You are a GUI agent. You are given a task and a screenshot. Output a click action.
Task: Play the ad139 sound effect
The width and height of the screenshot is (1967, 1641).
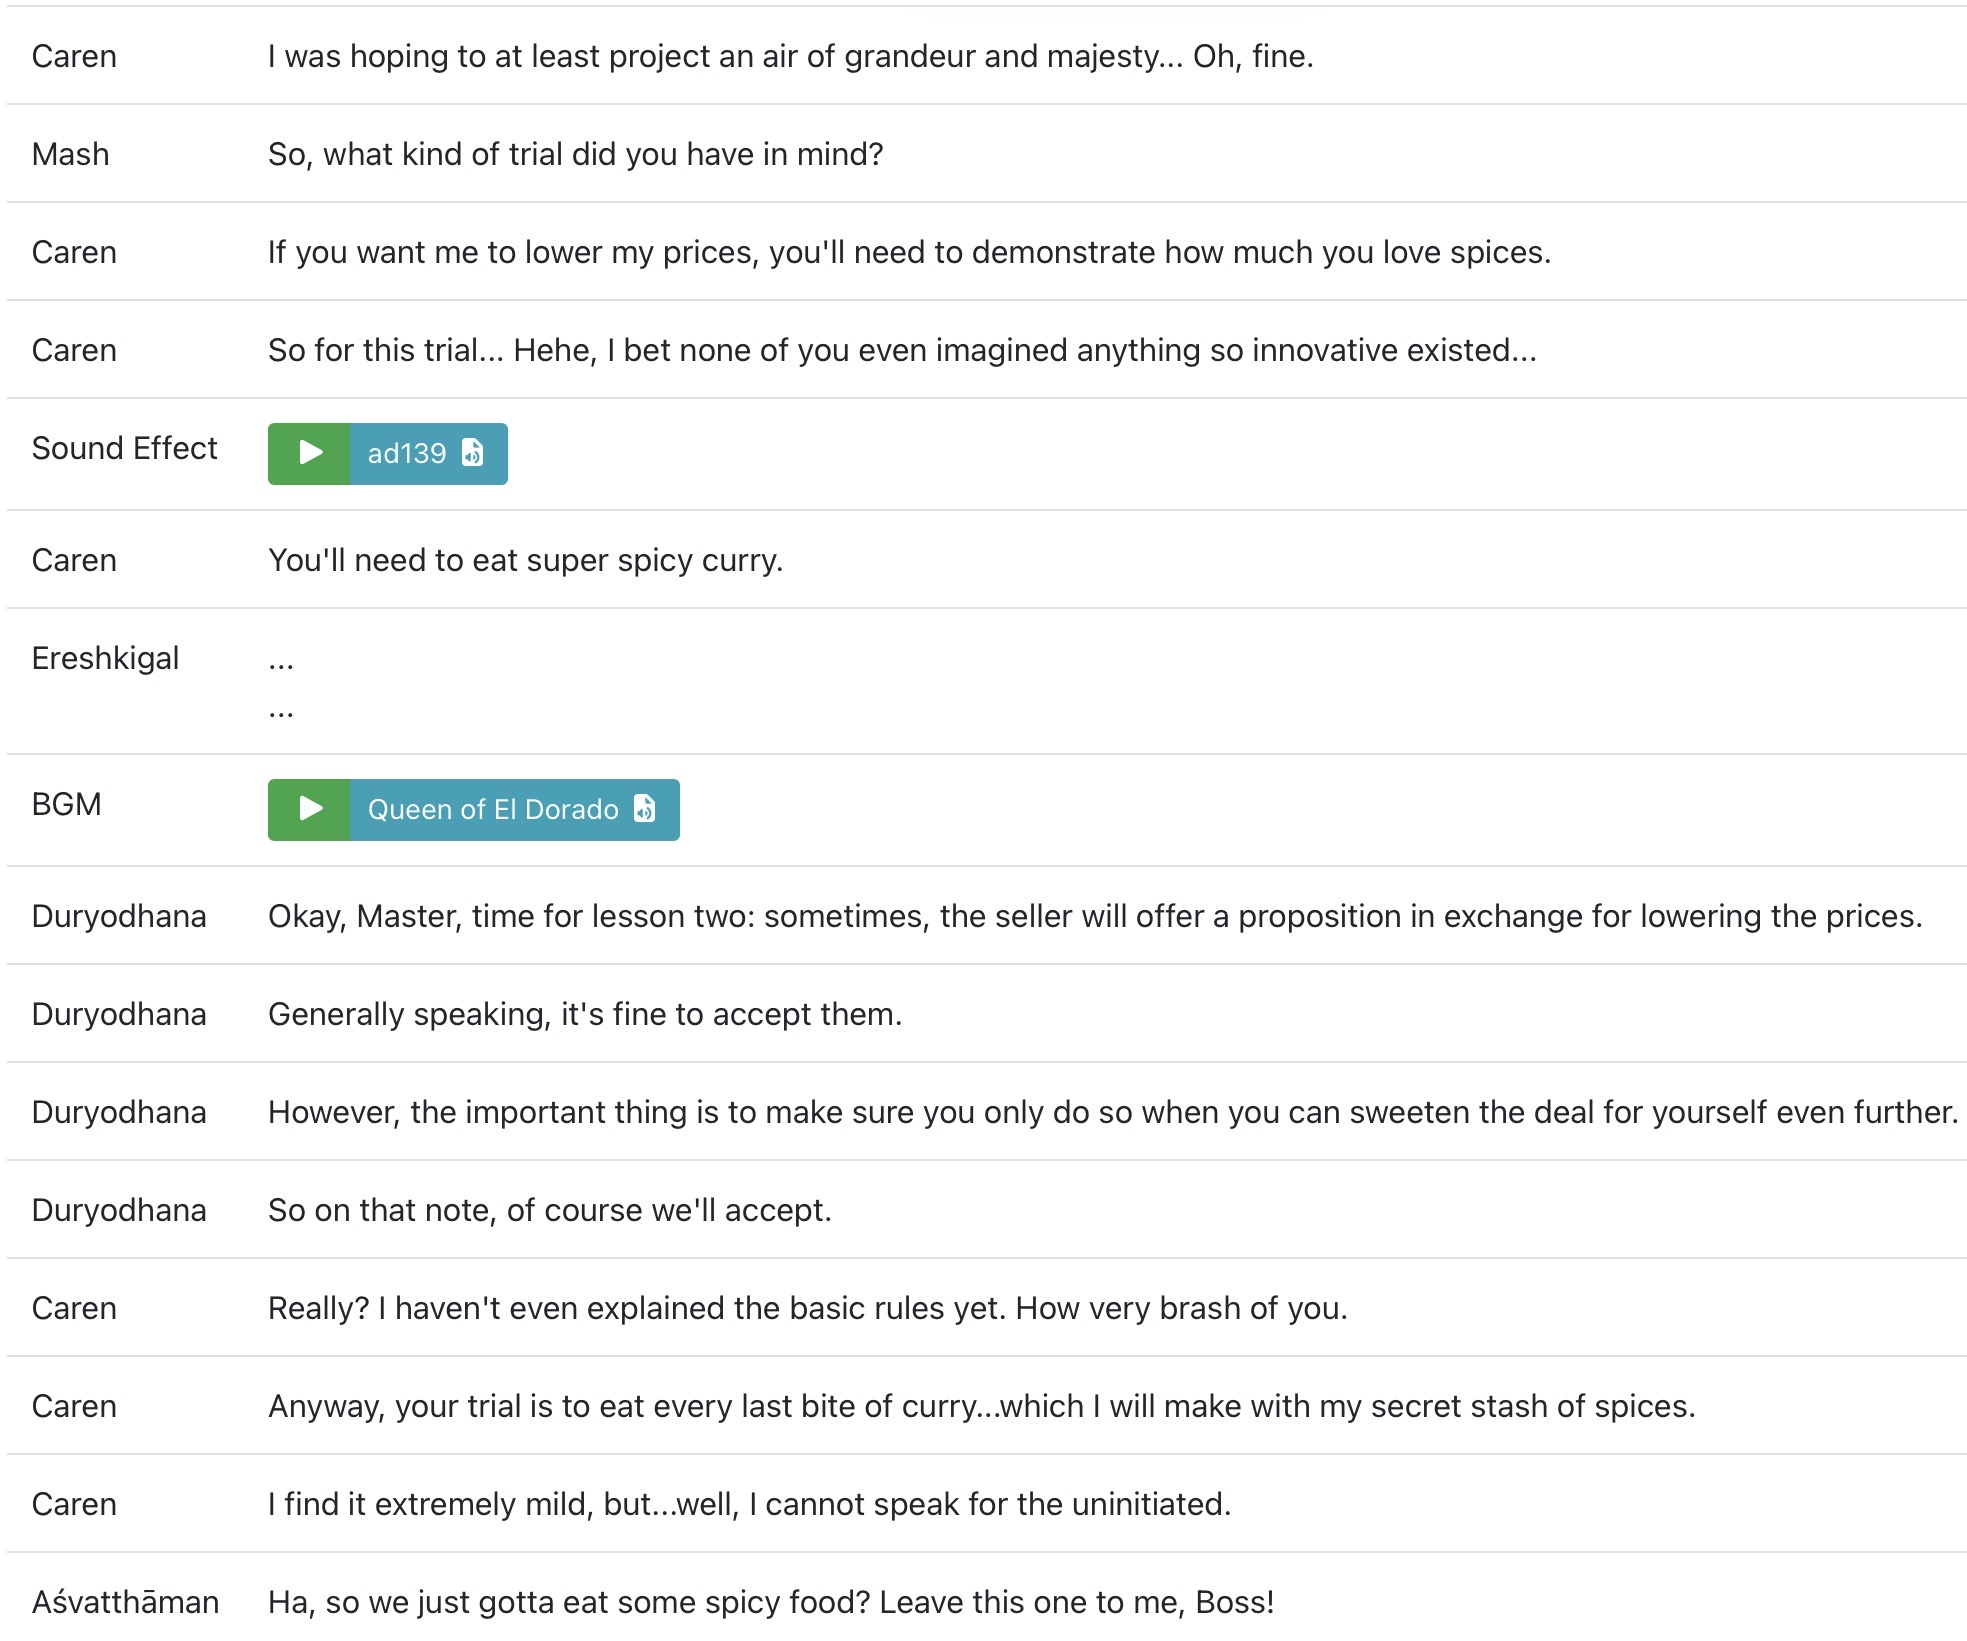tap(309, 453)
